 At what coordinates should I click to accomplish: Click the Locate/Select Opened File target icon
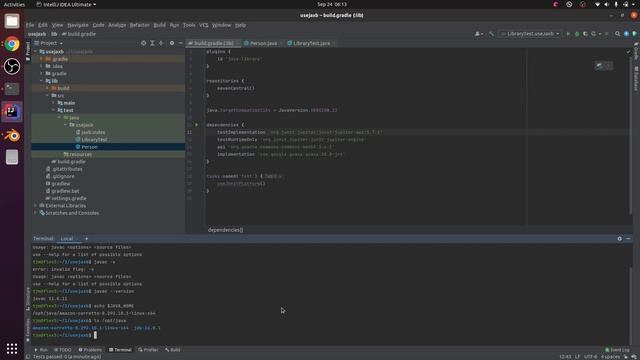point(143,43)
